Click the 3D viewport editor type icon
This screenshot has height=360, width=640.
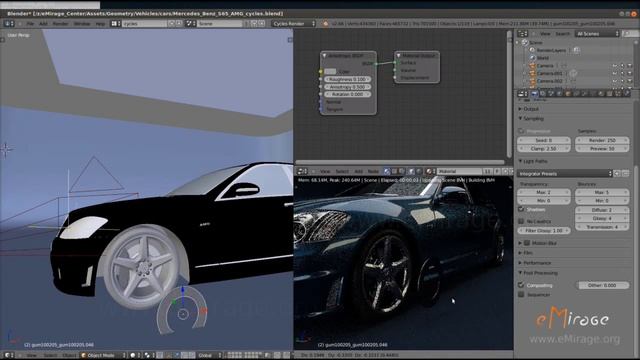click(x=8, y=355)
